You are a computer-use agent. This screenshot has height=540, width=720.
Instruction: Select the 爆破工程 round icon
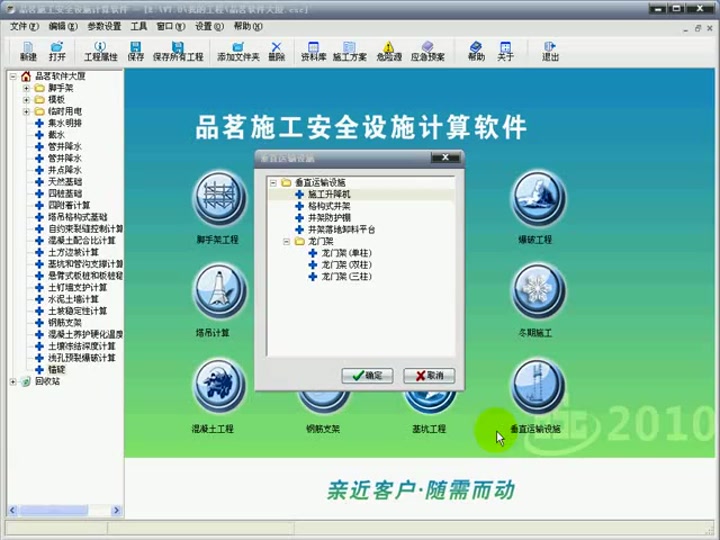tap(534, 197)
